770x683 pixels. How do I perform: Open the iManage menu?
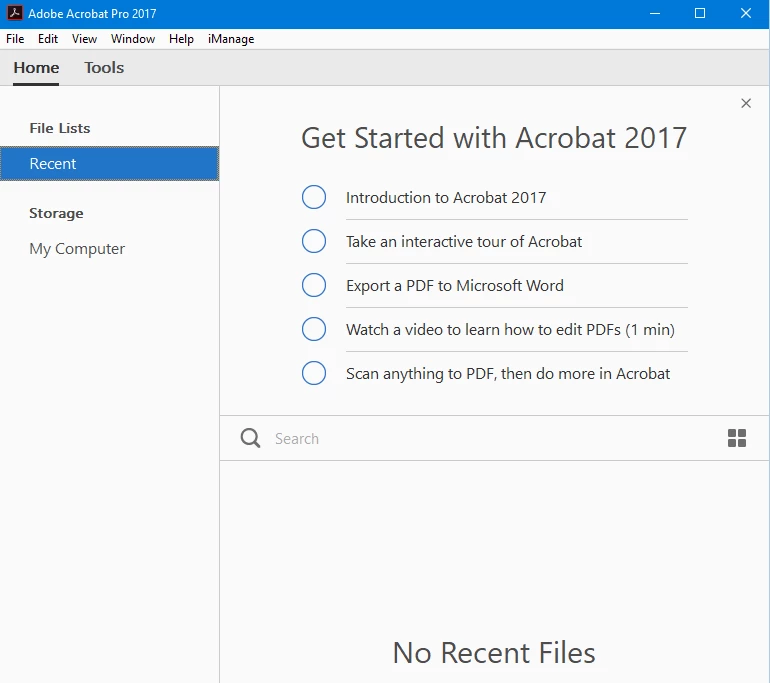(x=231, y=39)
